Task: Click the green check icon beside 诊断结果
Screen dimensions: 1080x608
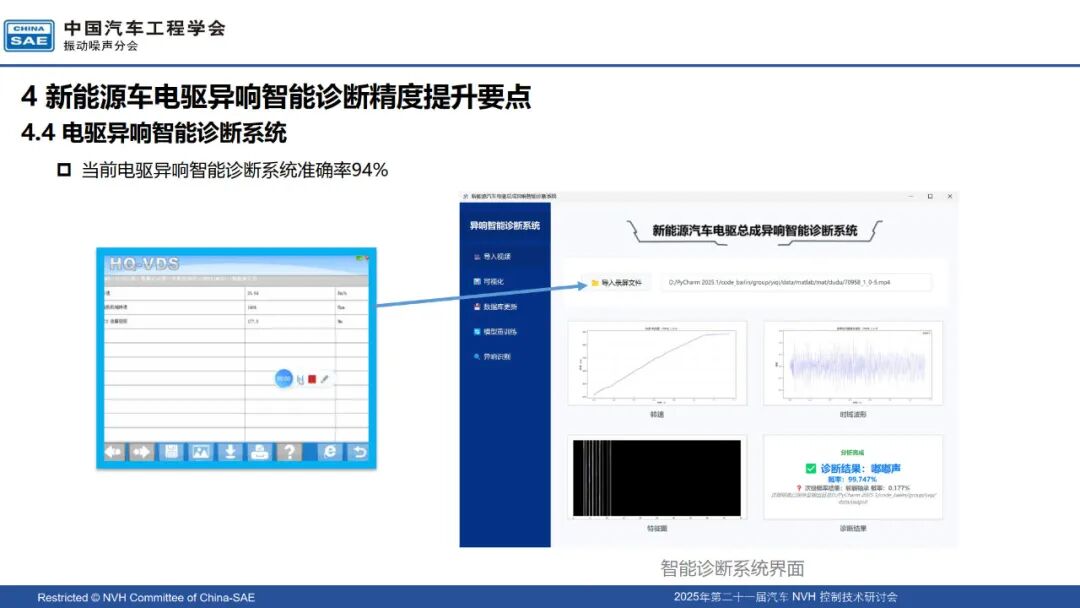Action: [x=811, y=468]
